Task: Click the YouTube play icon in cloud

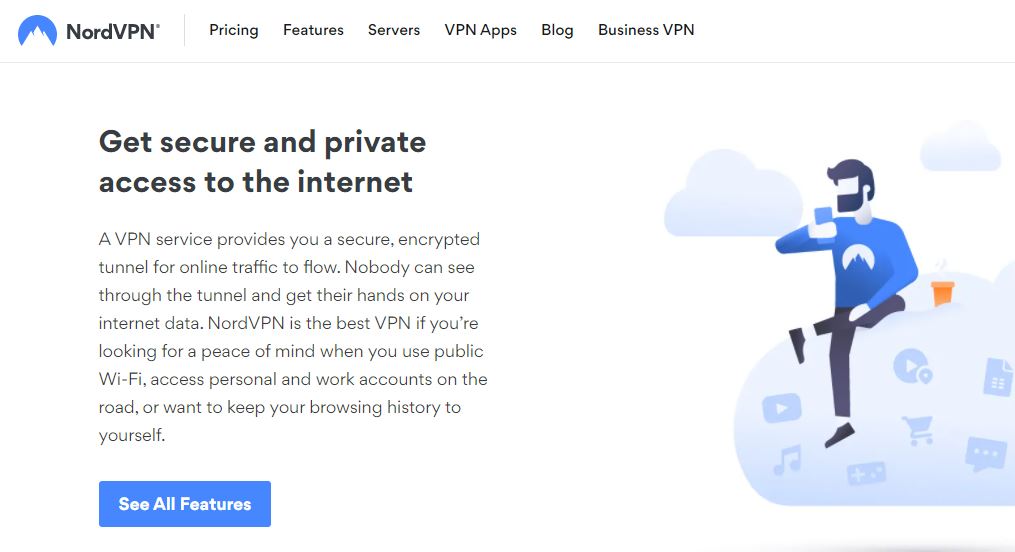Action: pyautogui.click(x=781, y=408)
